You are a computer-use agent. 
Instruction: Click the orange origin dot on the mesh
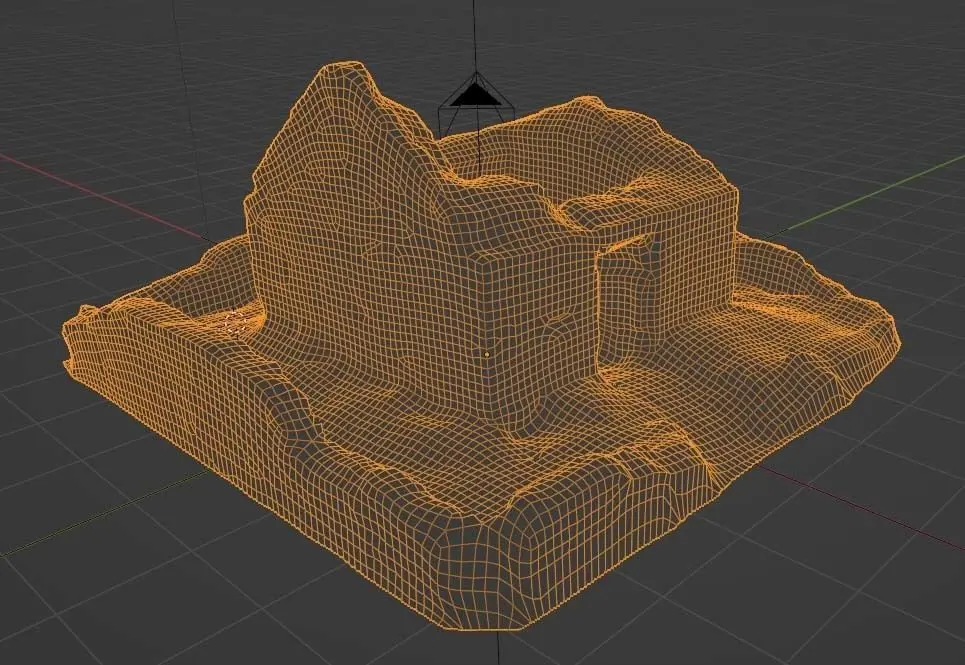pyautogui.click(x=487, y=355)
